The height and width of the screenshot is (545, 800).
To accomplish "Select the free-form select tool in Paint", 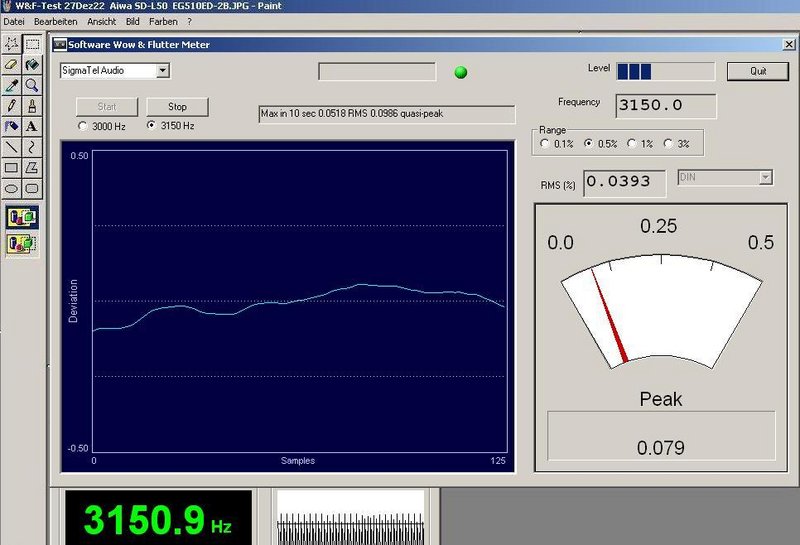I will click(12, 44).
